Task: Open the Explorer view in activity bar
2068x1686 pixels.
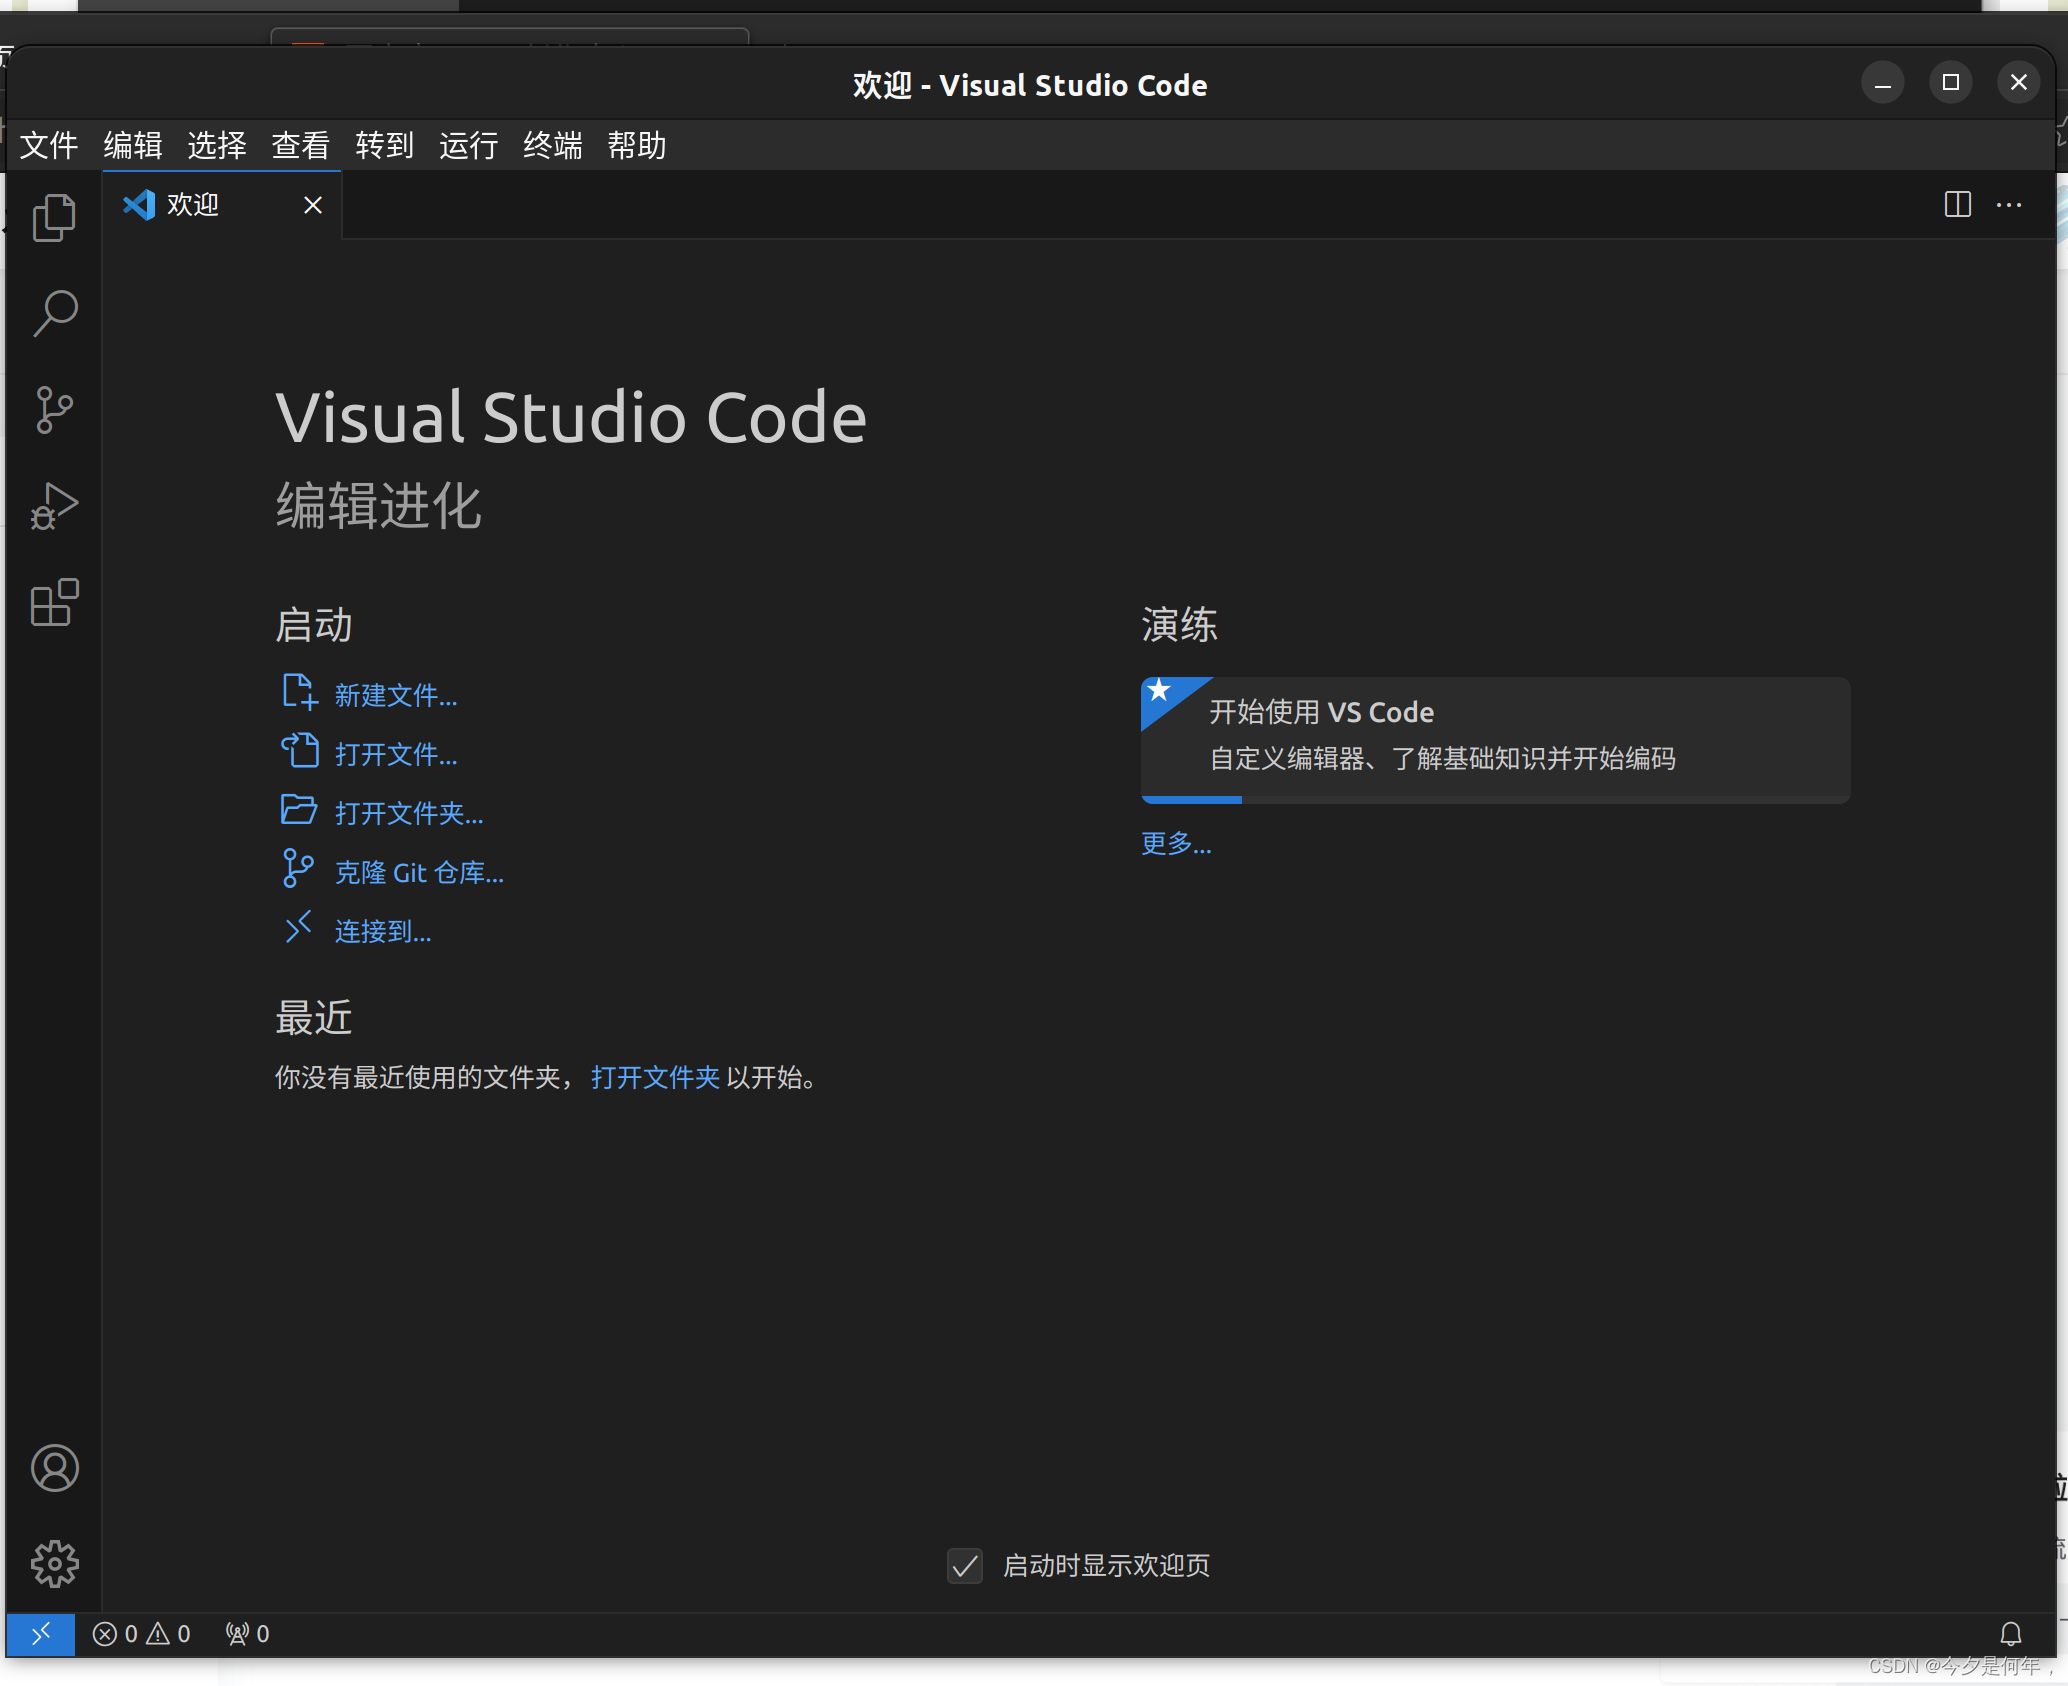Action: coord(54,217)
